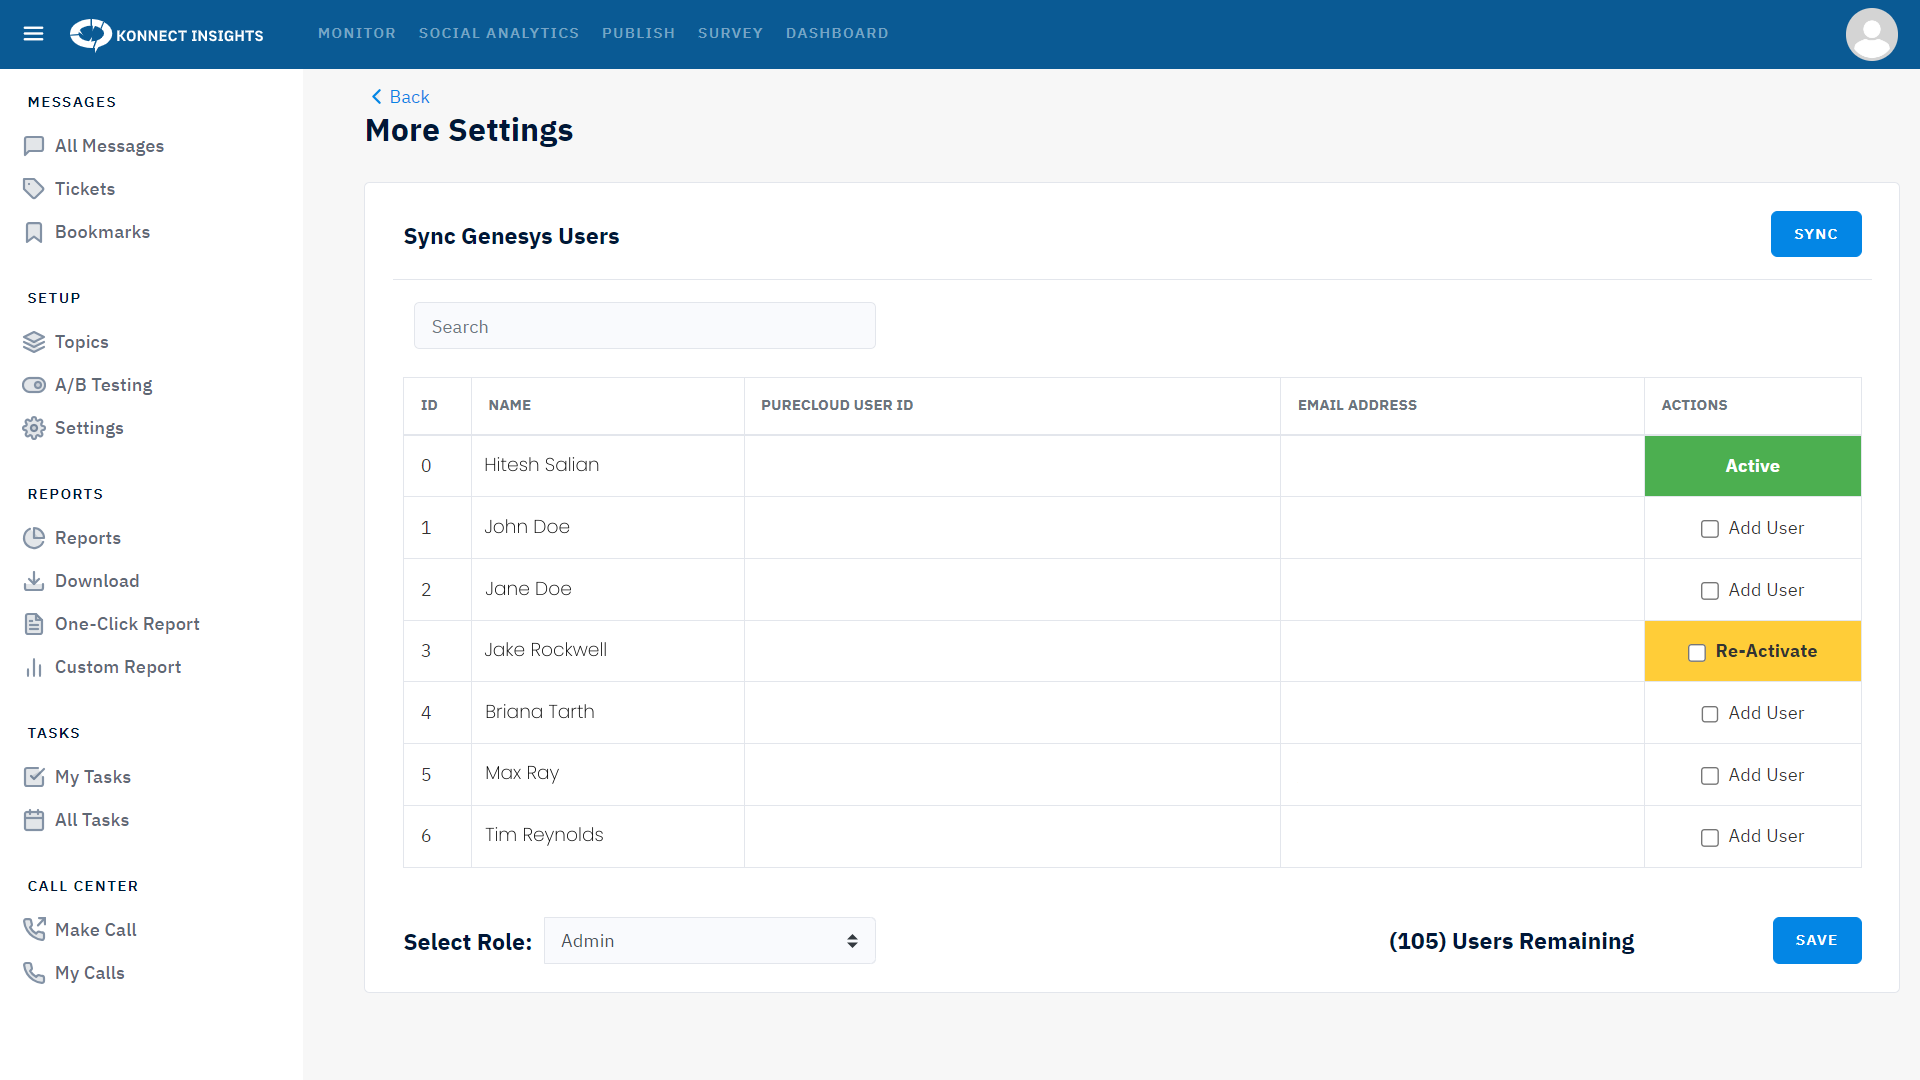Click the Download arrow icon
Viewport: 1920px width, 1080px height.
pyautogui.click(x=34, y=581)
